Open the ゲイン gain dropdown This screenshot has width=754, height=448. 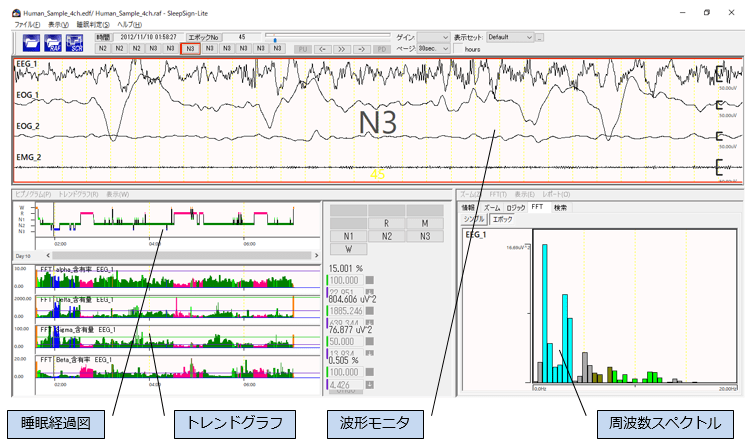click(432, 36)
